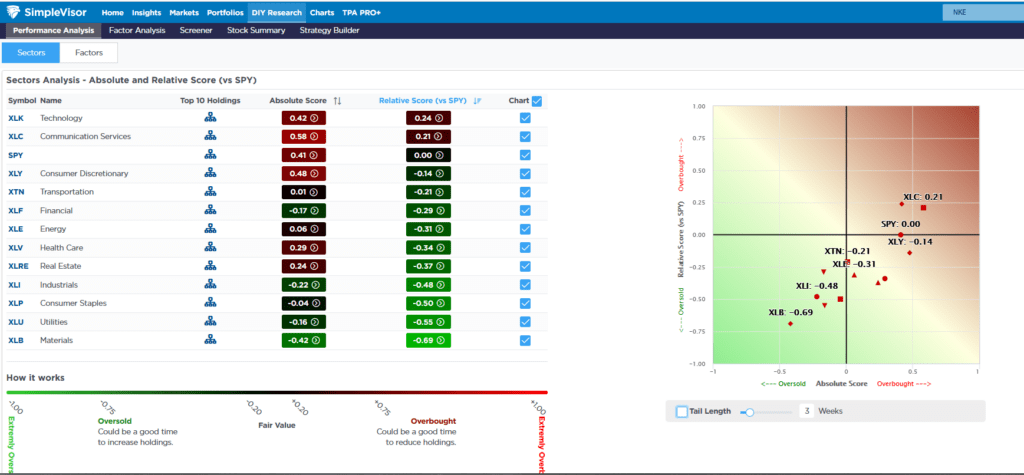View Top 10 Holdings for Utilities
The width and height of the screenshot is (1024, 475).
click(x=210, y=322)
